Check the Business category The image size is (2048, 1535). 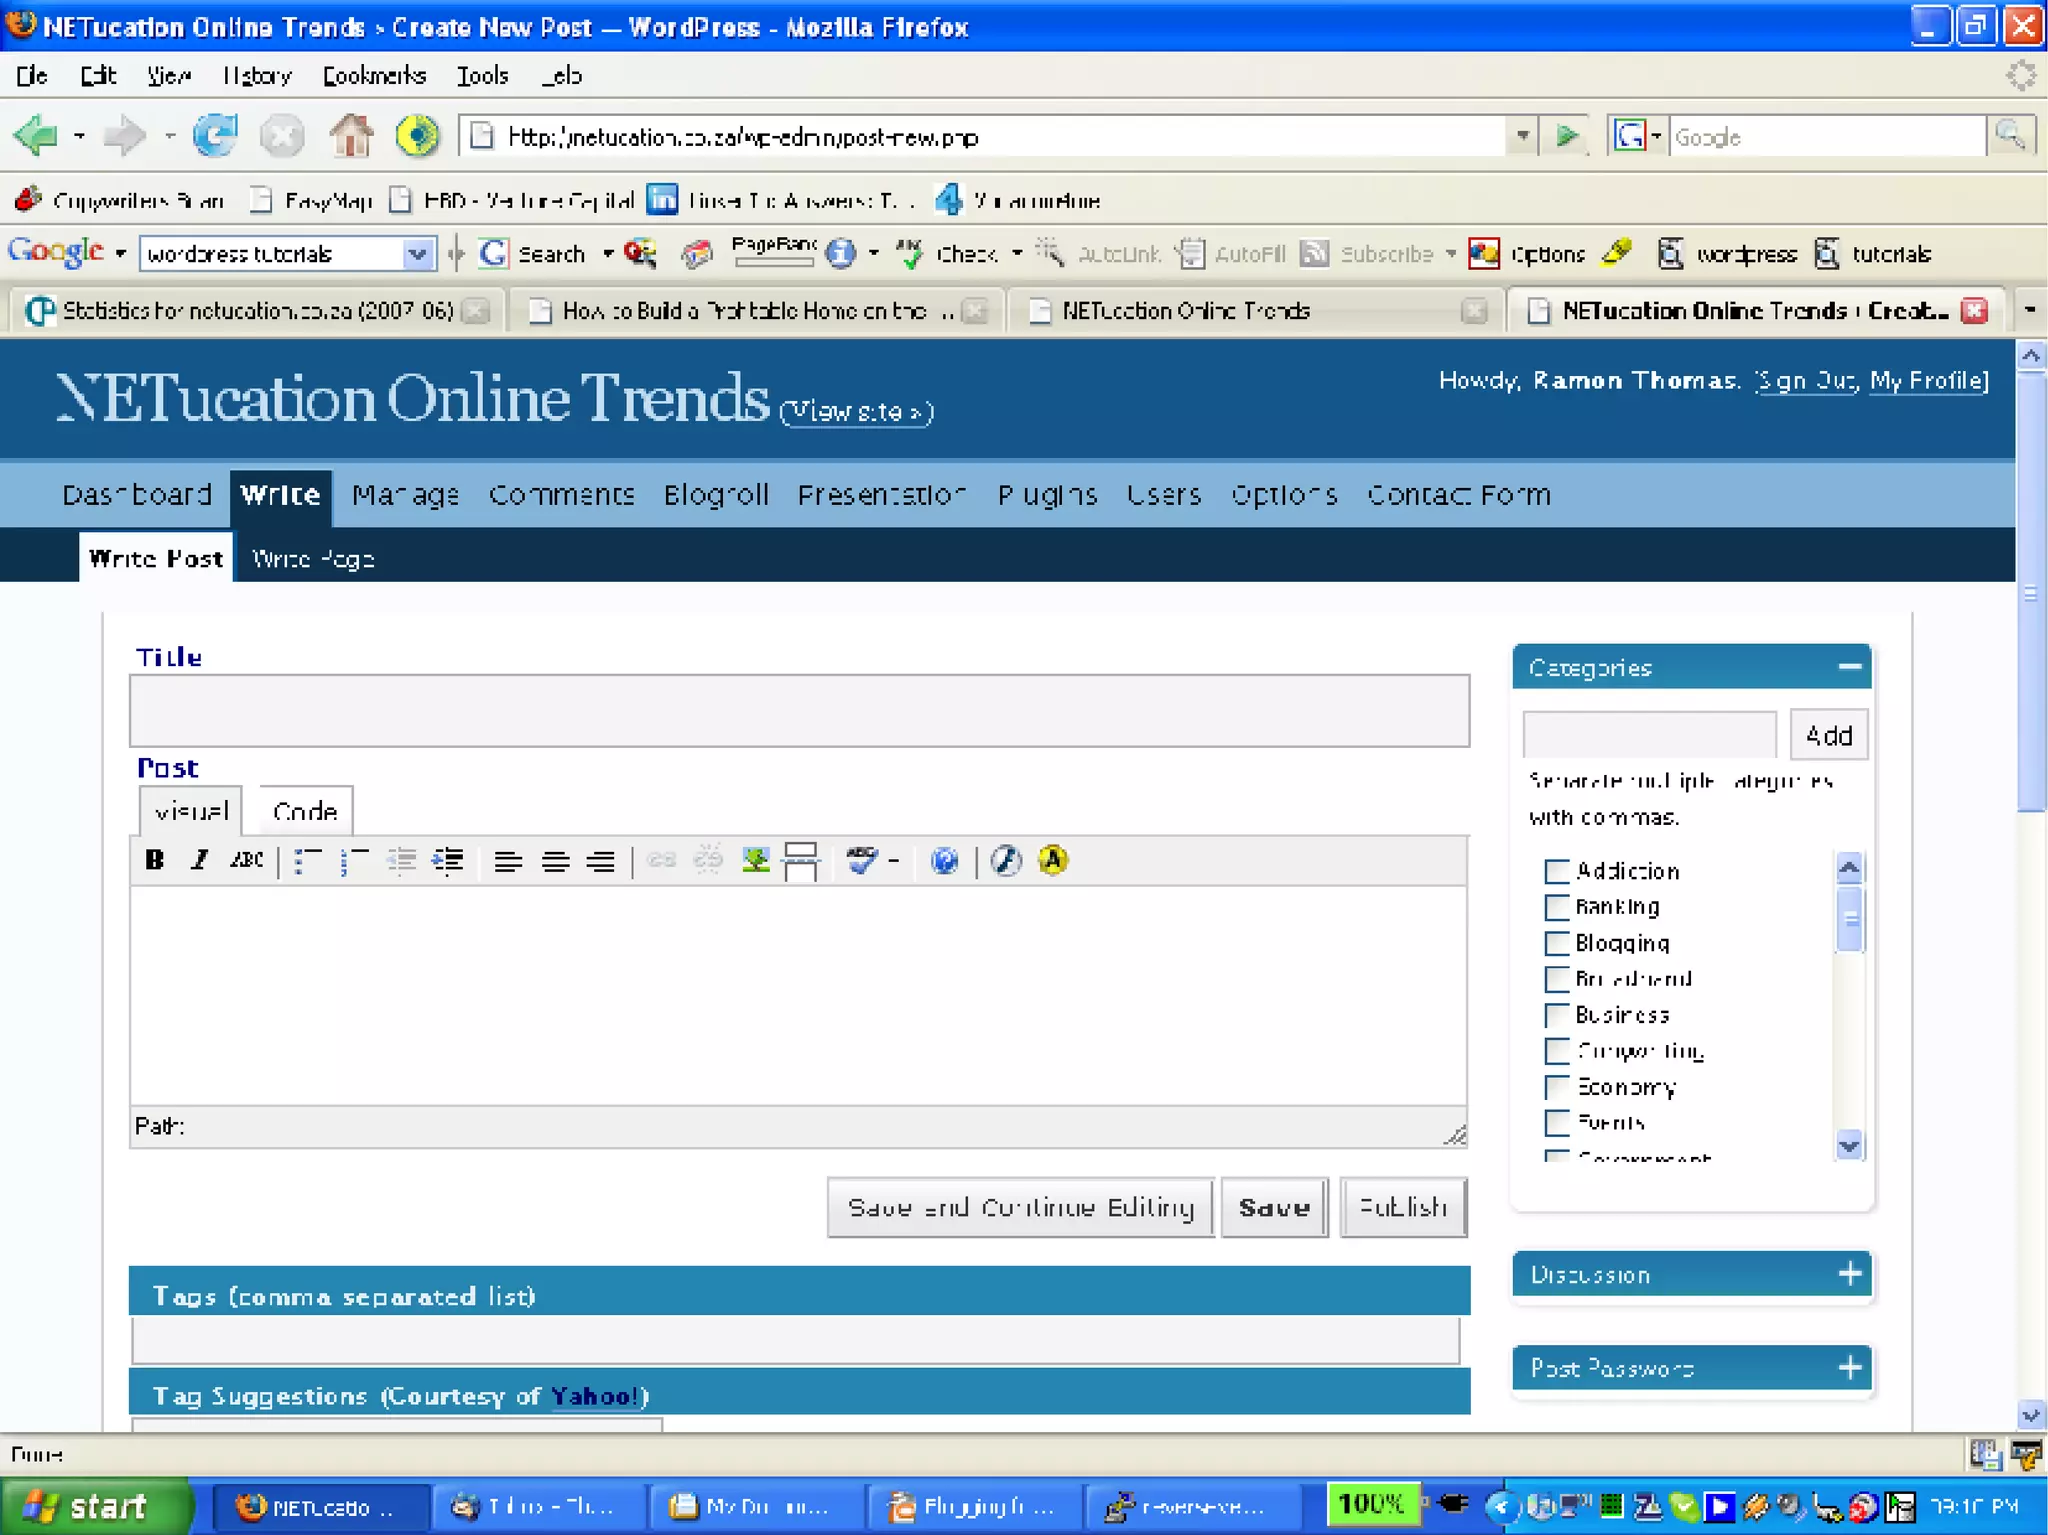click(1556, 1015)
